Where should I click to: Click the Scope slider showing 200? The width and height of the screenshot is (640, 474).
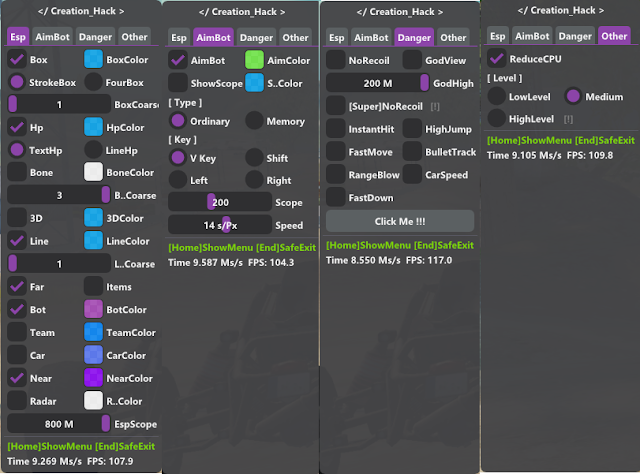tap(220, 202)
